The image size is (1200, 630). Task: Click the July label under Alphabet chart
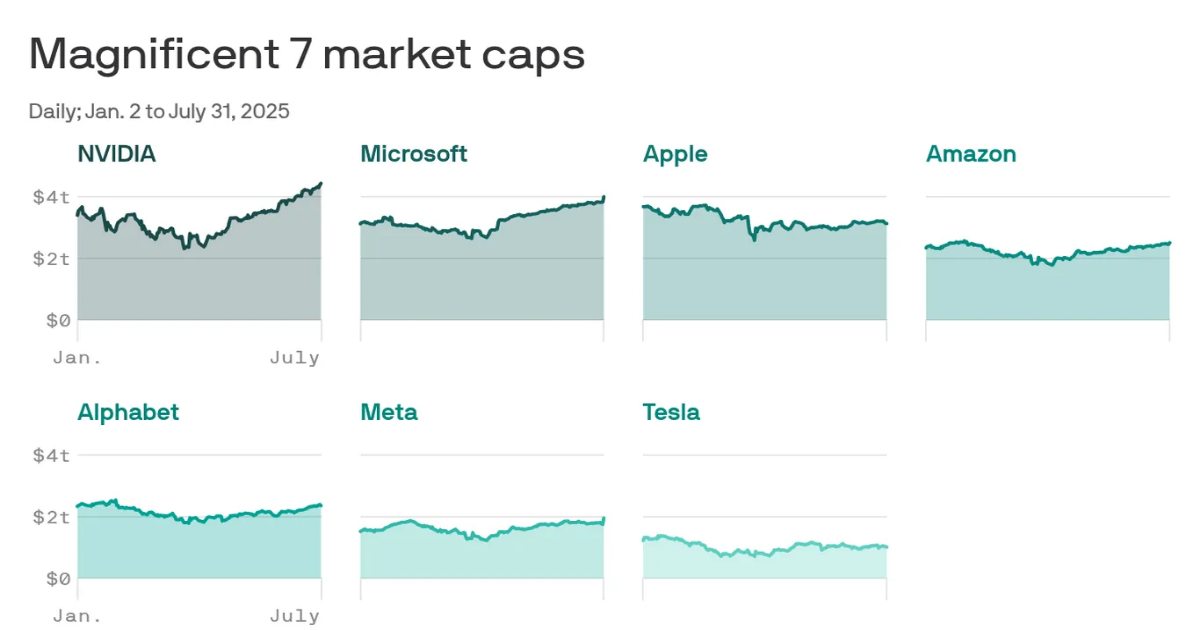(x=294, y=616)
